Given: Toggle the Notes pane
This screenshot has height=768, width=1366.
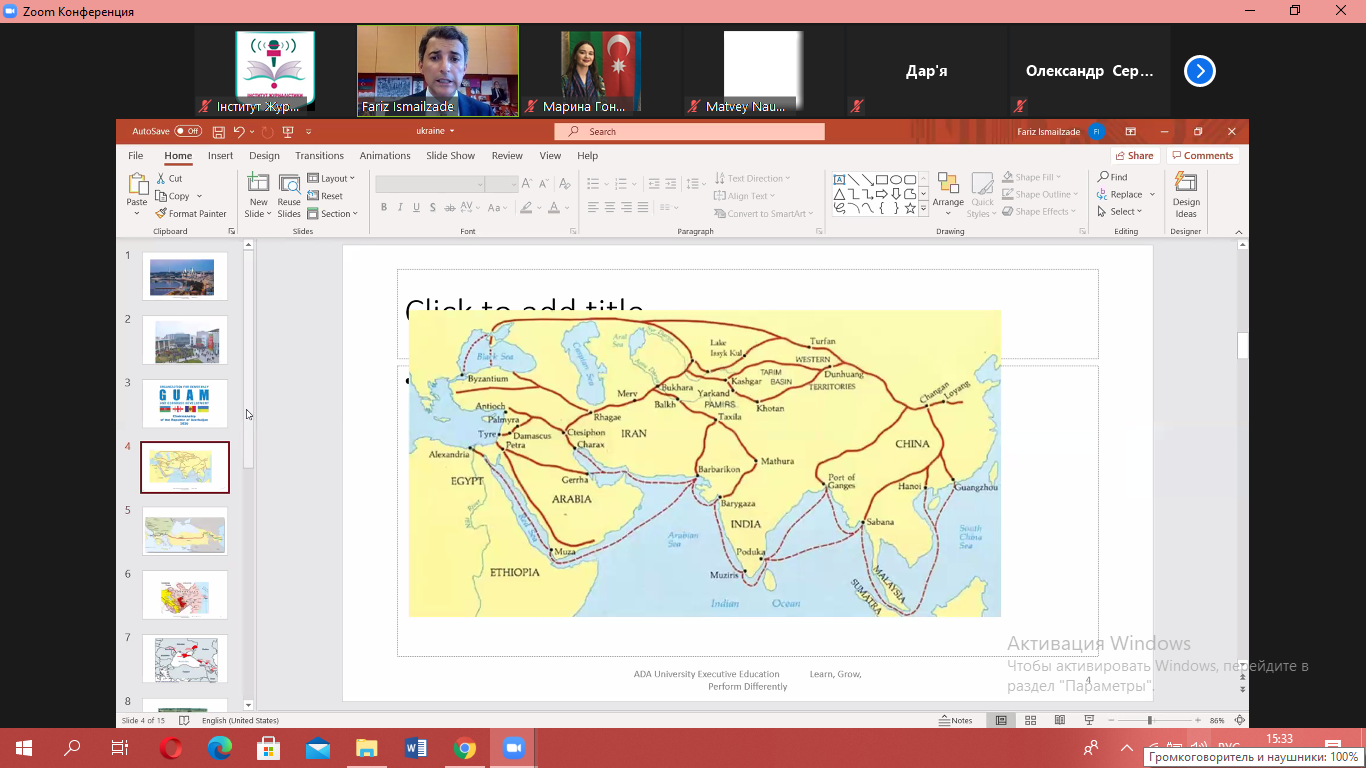Looking at the screenshot, I should coord(956,720).
